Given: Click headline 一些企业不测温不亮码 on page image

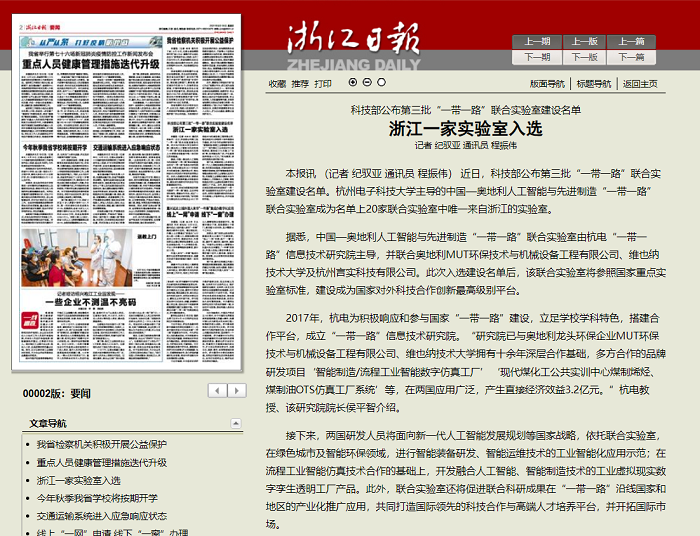Looking at the screenshot, I should (x=91, y=302).
